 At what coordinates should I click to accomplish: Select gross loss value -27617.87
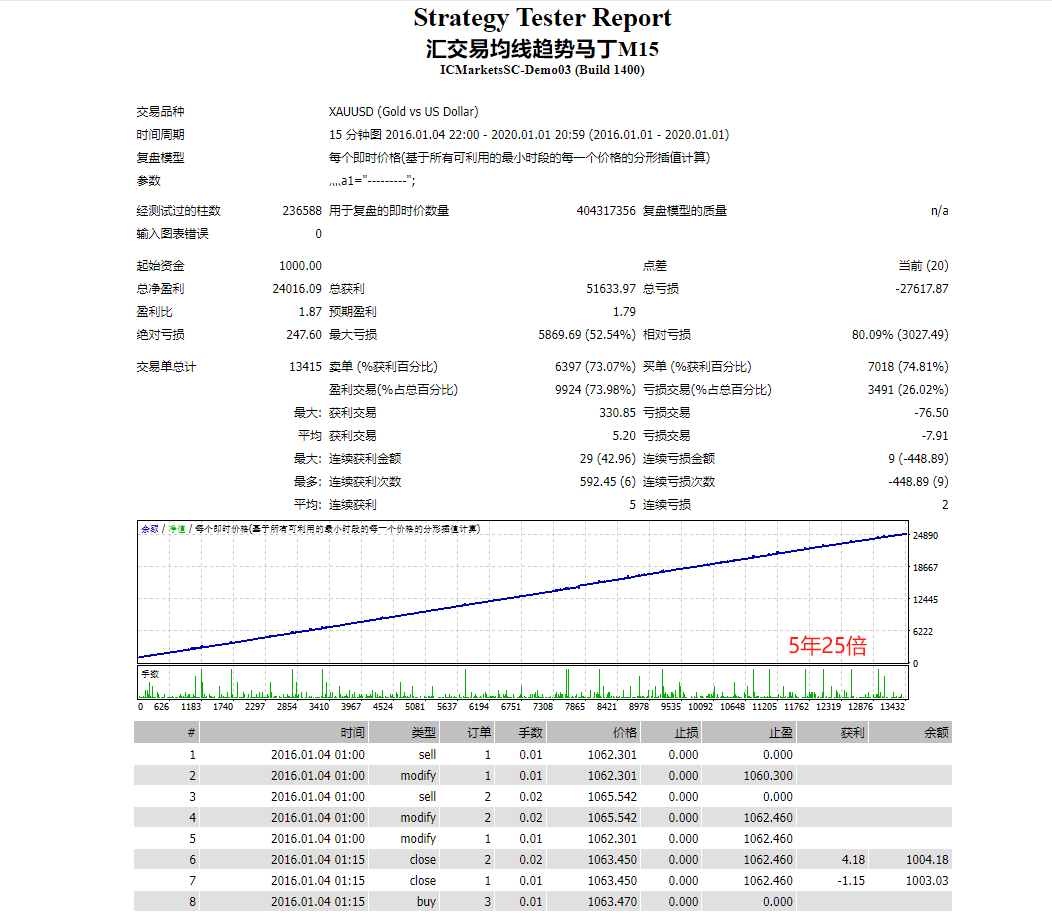click(922, 289)
